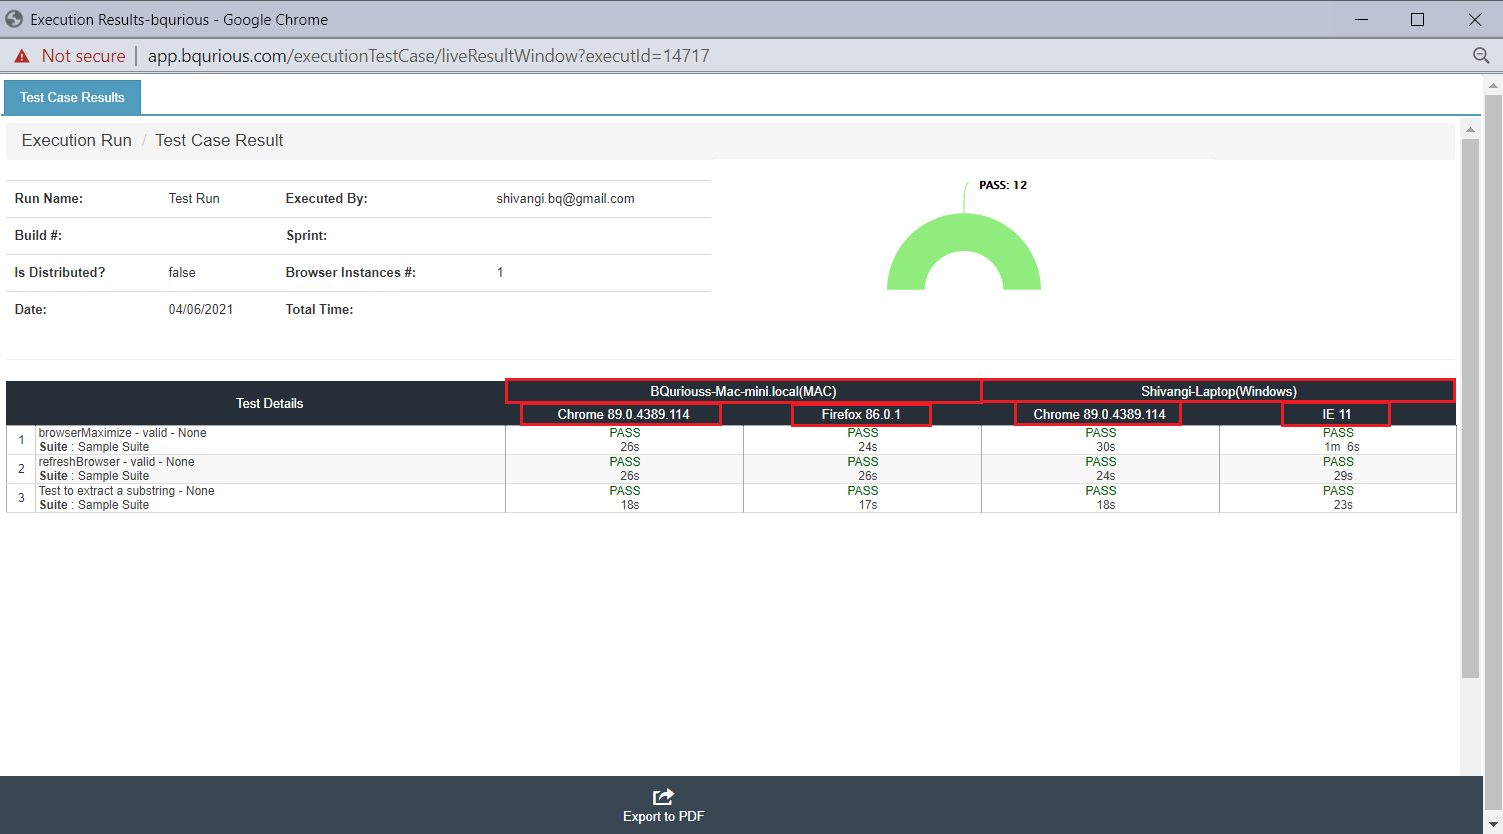
Task: Close the Execution Results window
Action: (1475, 19)
